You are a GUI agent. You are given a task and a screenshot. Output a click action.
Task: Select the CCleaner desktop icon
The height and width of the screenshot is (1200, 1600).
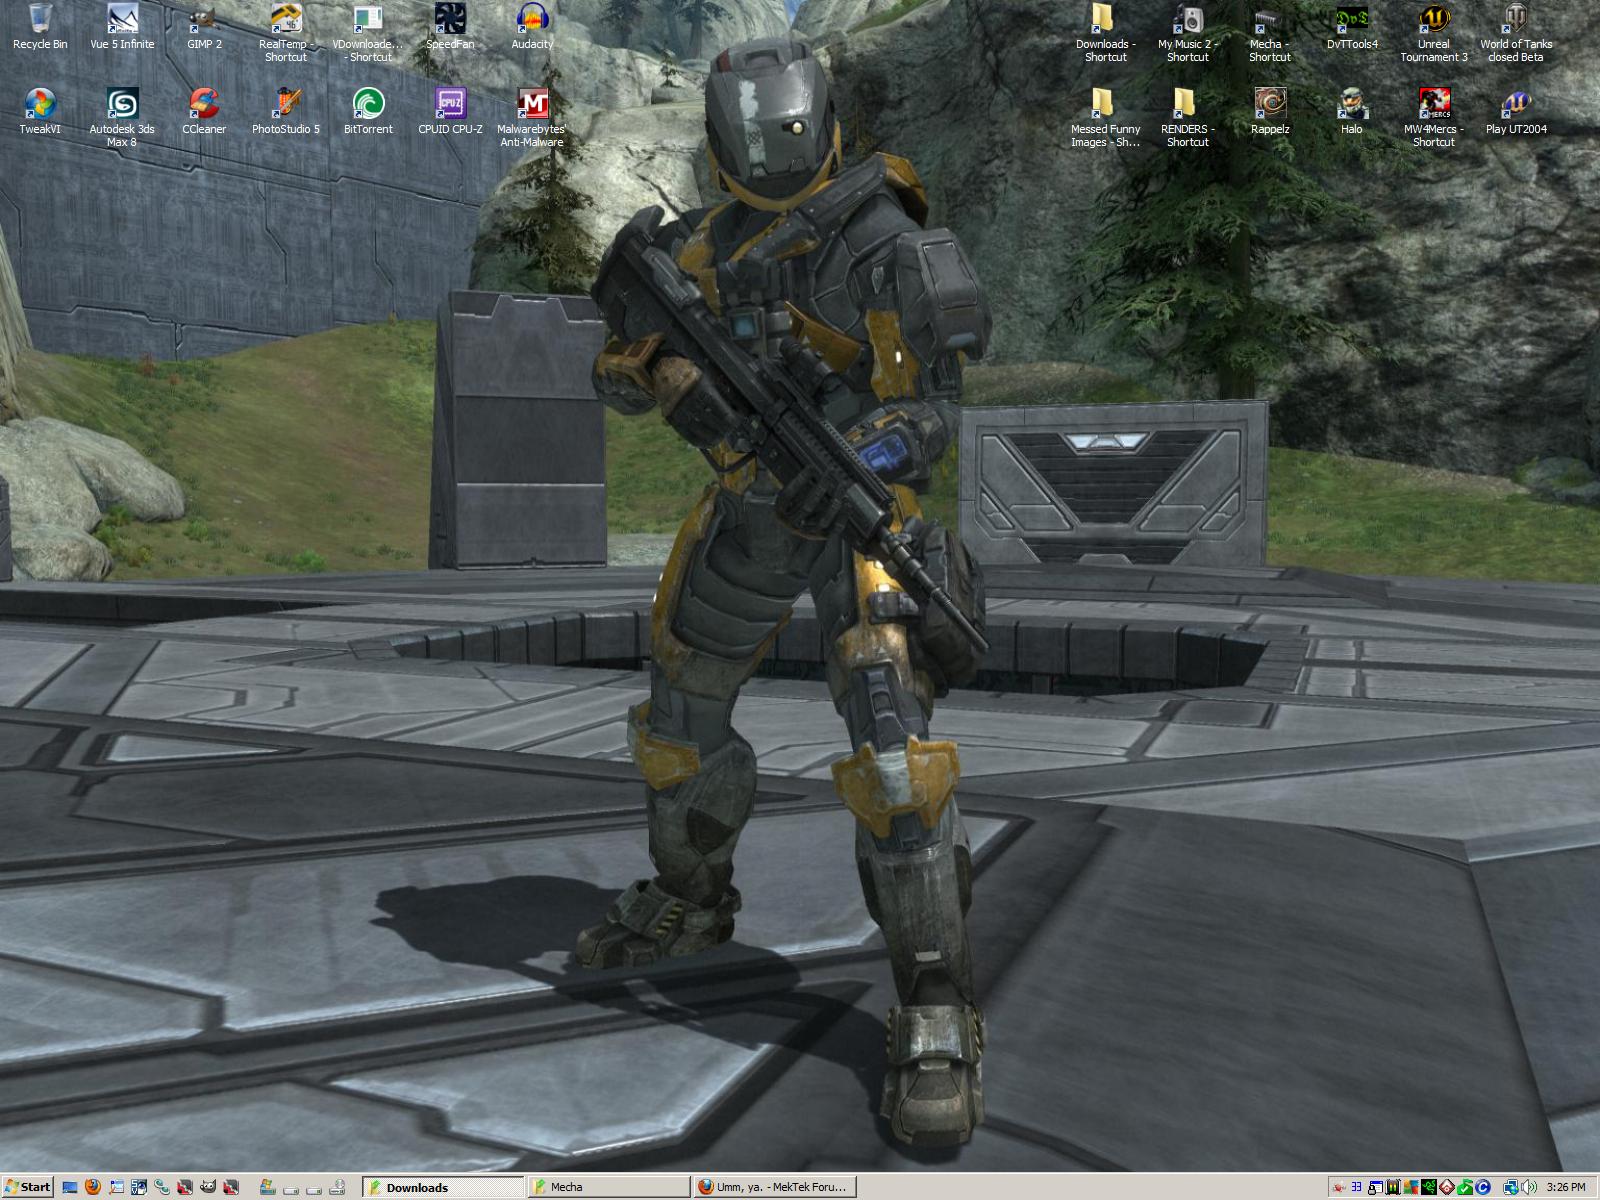point(204,111)
